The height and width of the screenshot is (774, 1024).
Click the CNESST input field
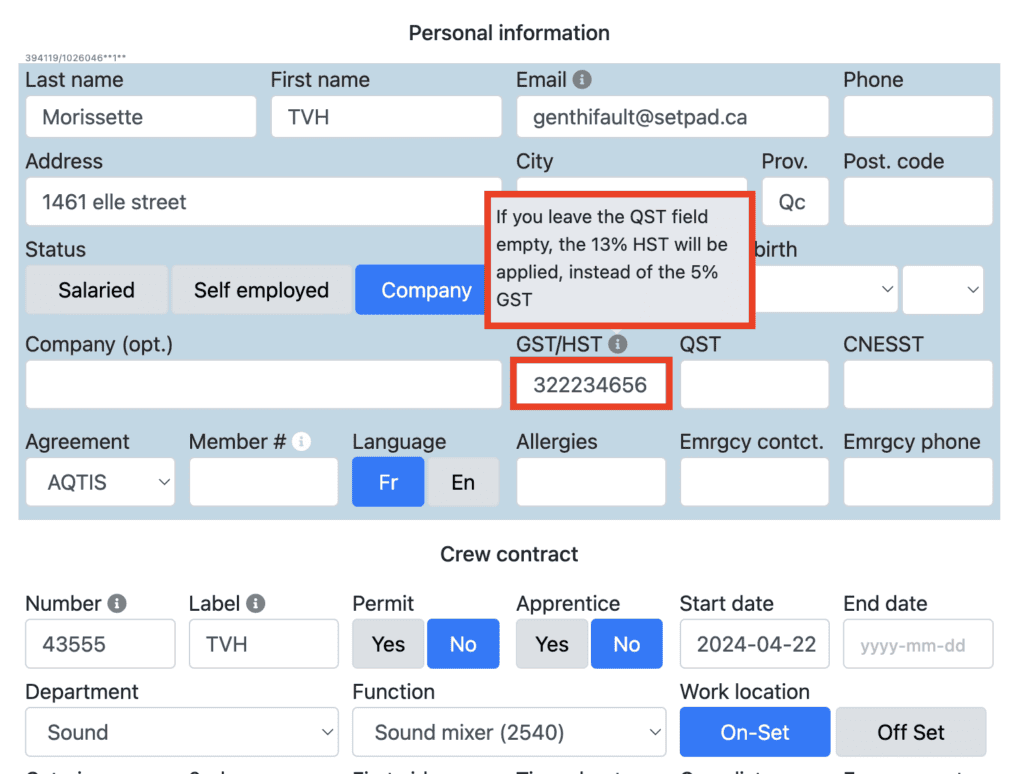point(918,385)
